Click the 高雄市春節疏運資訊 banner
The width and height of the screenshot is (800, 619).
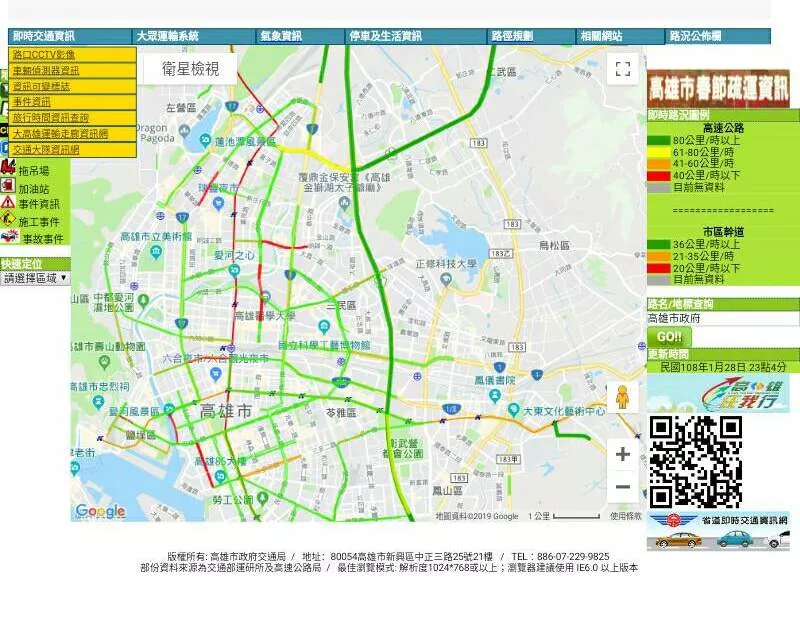pos(718,89)
